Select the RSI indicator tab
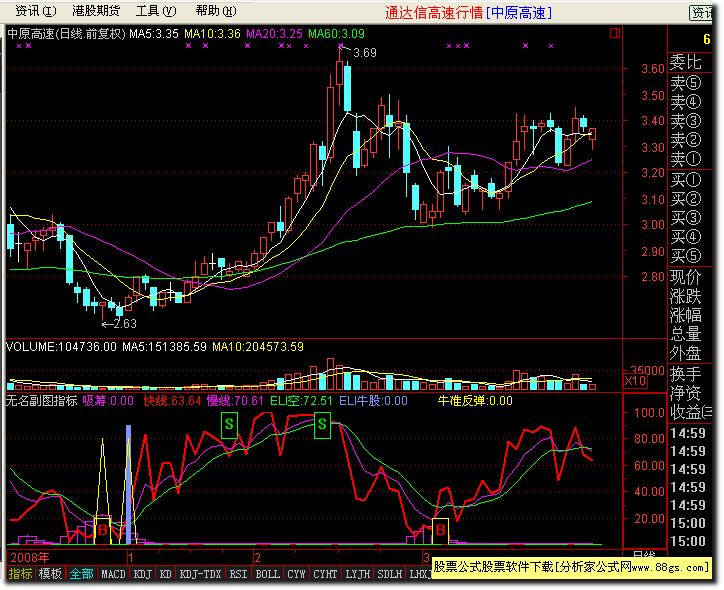Screen dimensions: 724x590 pyautogui.click(x=238, y=574)
